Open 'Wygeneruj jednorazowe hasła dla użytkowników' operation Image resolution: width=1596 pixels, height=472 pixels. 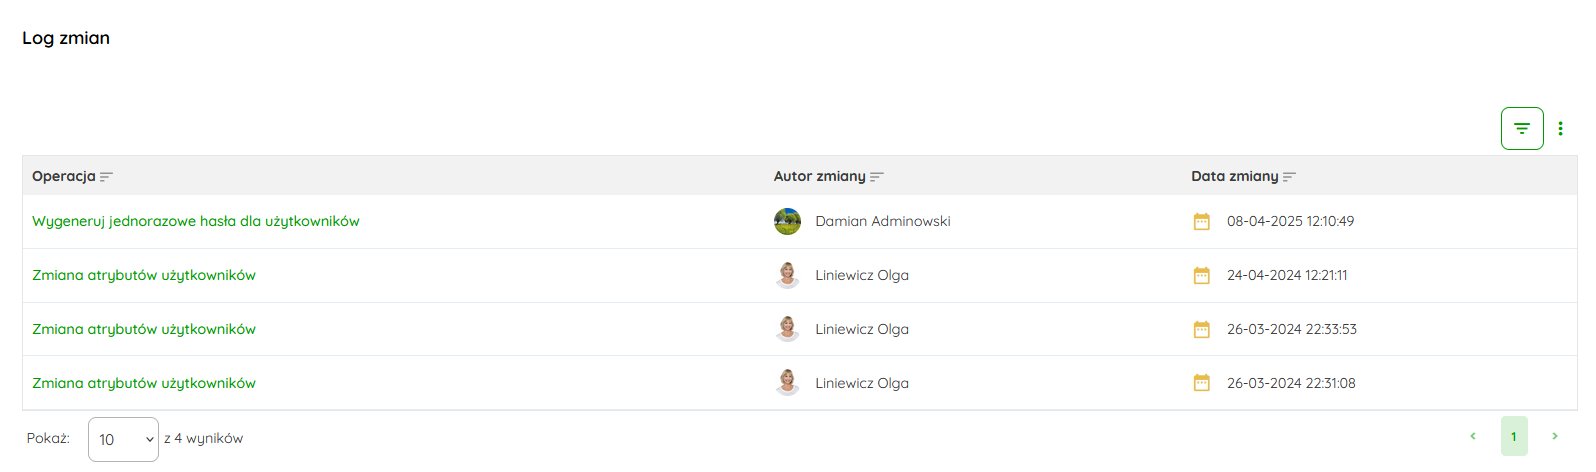point(196,222)
